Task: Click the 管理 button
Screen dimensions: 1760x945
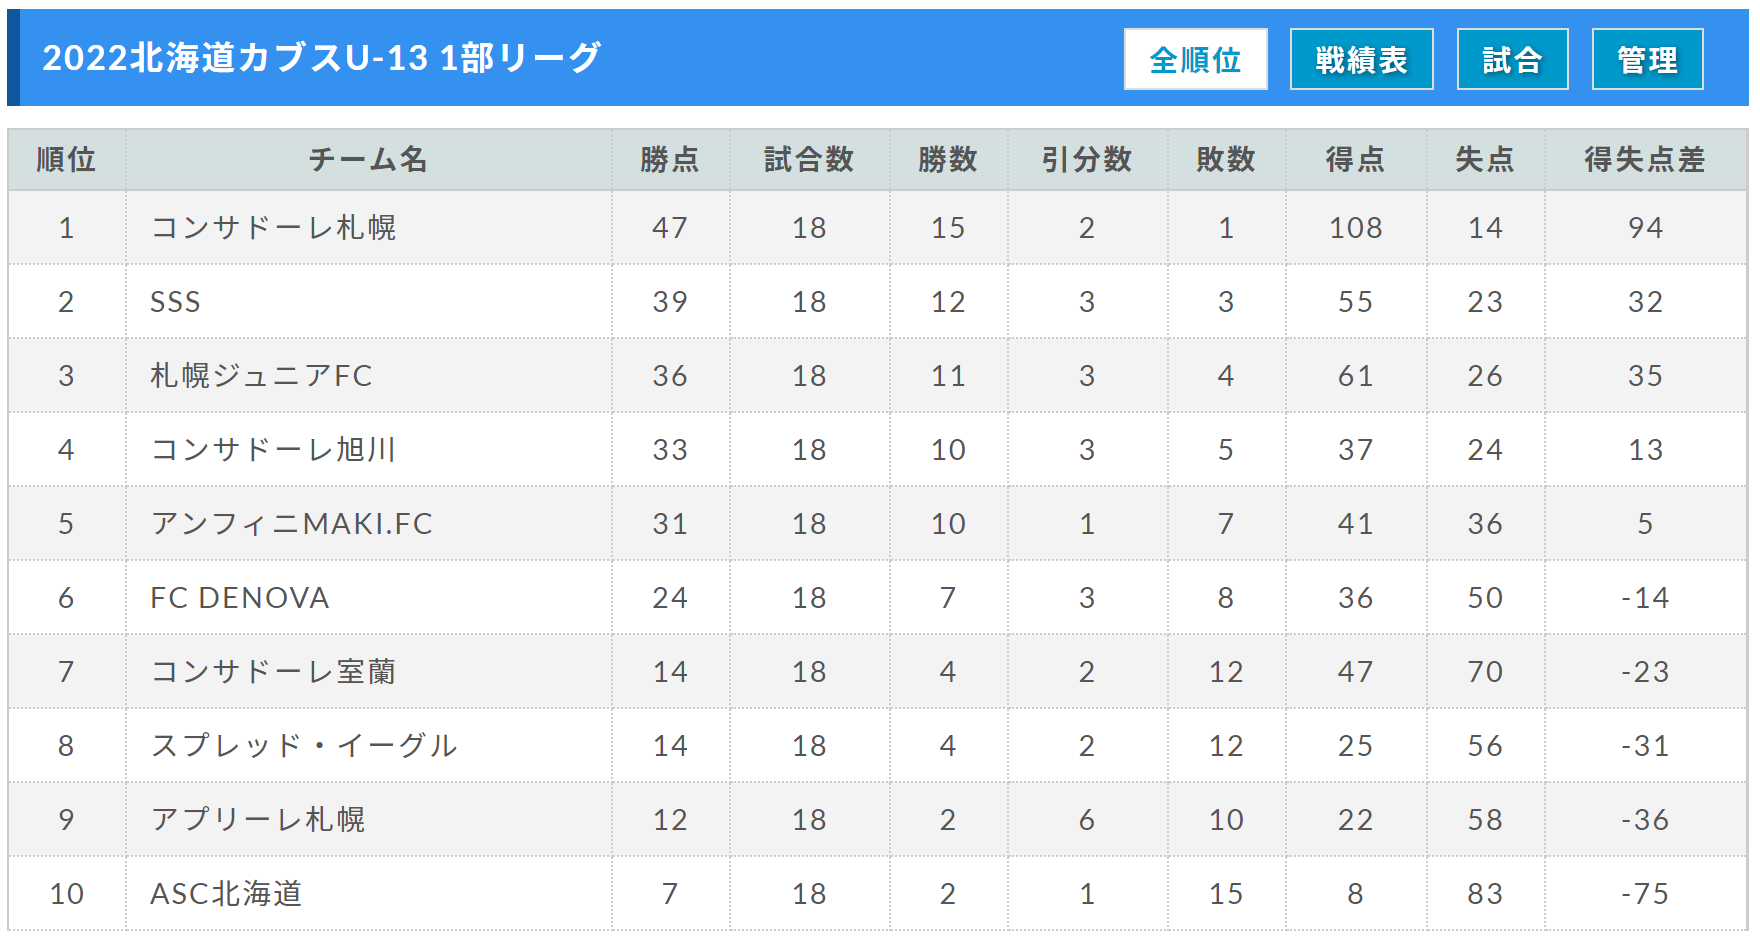Action: [x=1647, y=59]
